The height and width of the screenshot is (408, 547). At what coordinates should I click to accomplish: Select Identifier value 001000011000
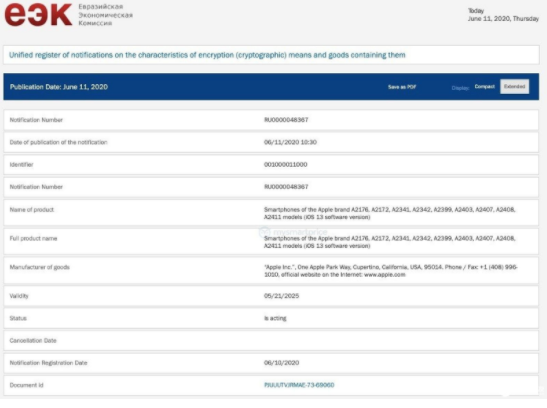(285, 164)
